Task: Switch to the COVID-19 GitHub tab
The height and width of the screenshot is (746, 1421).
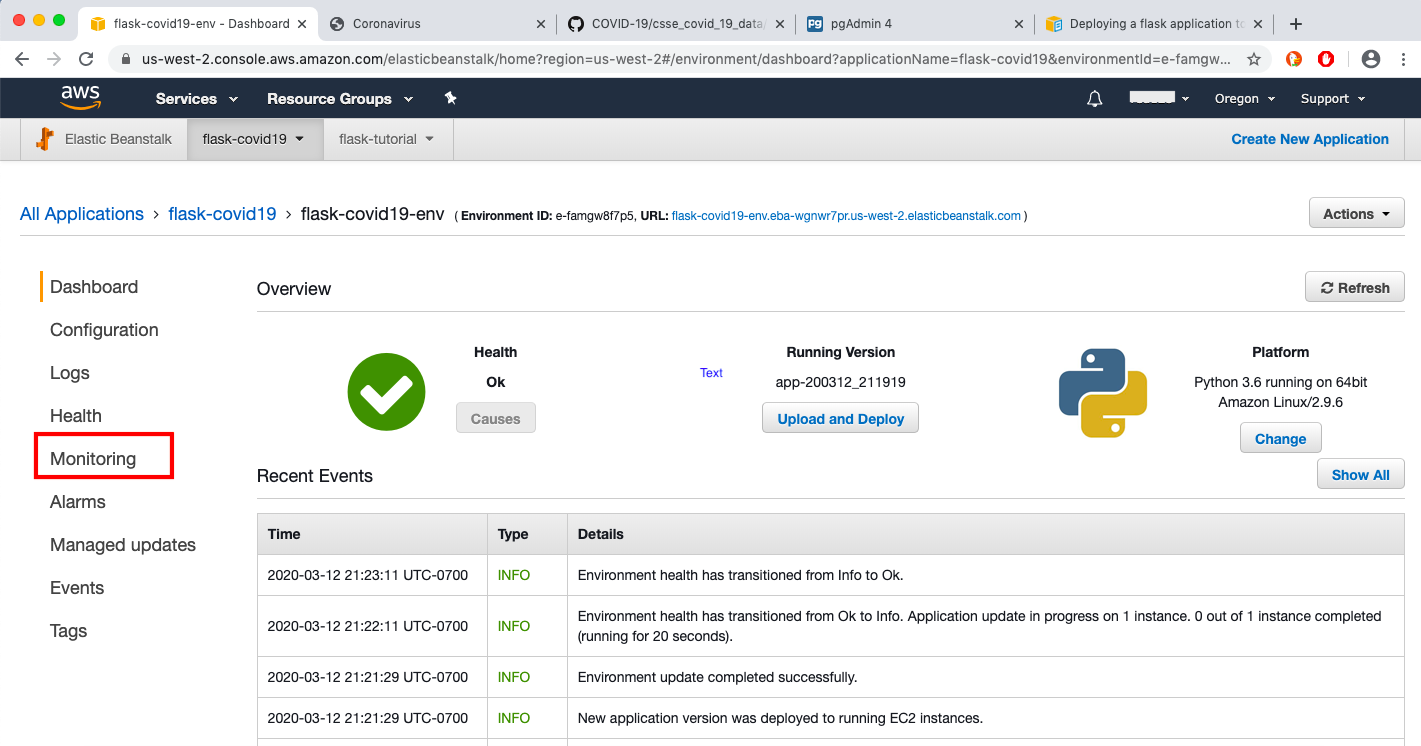Action: (675, 24)
